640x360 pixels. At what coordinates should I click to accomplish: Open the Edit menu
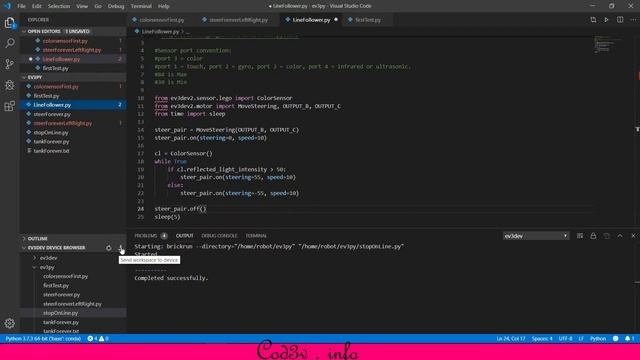point(37,6)
